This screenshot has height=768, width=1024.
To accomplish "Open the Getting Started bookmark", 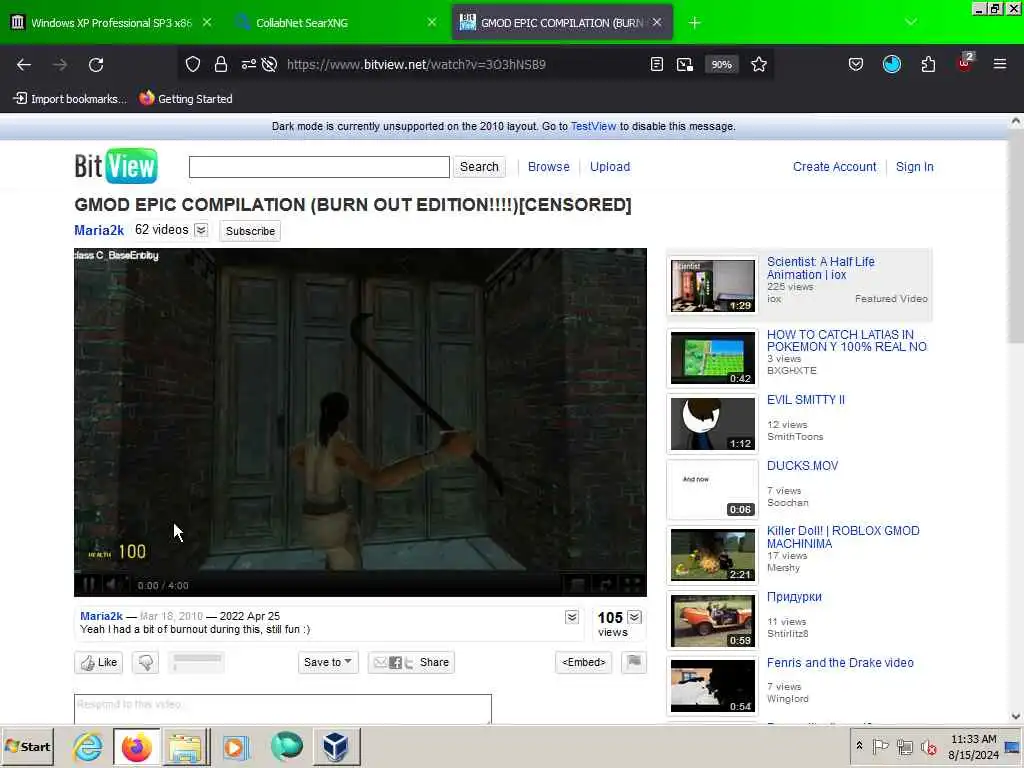I will (186, 99).
